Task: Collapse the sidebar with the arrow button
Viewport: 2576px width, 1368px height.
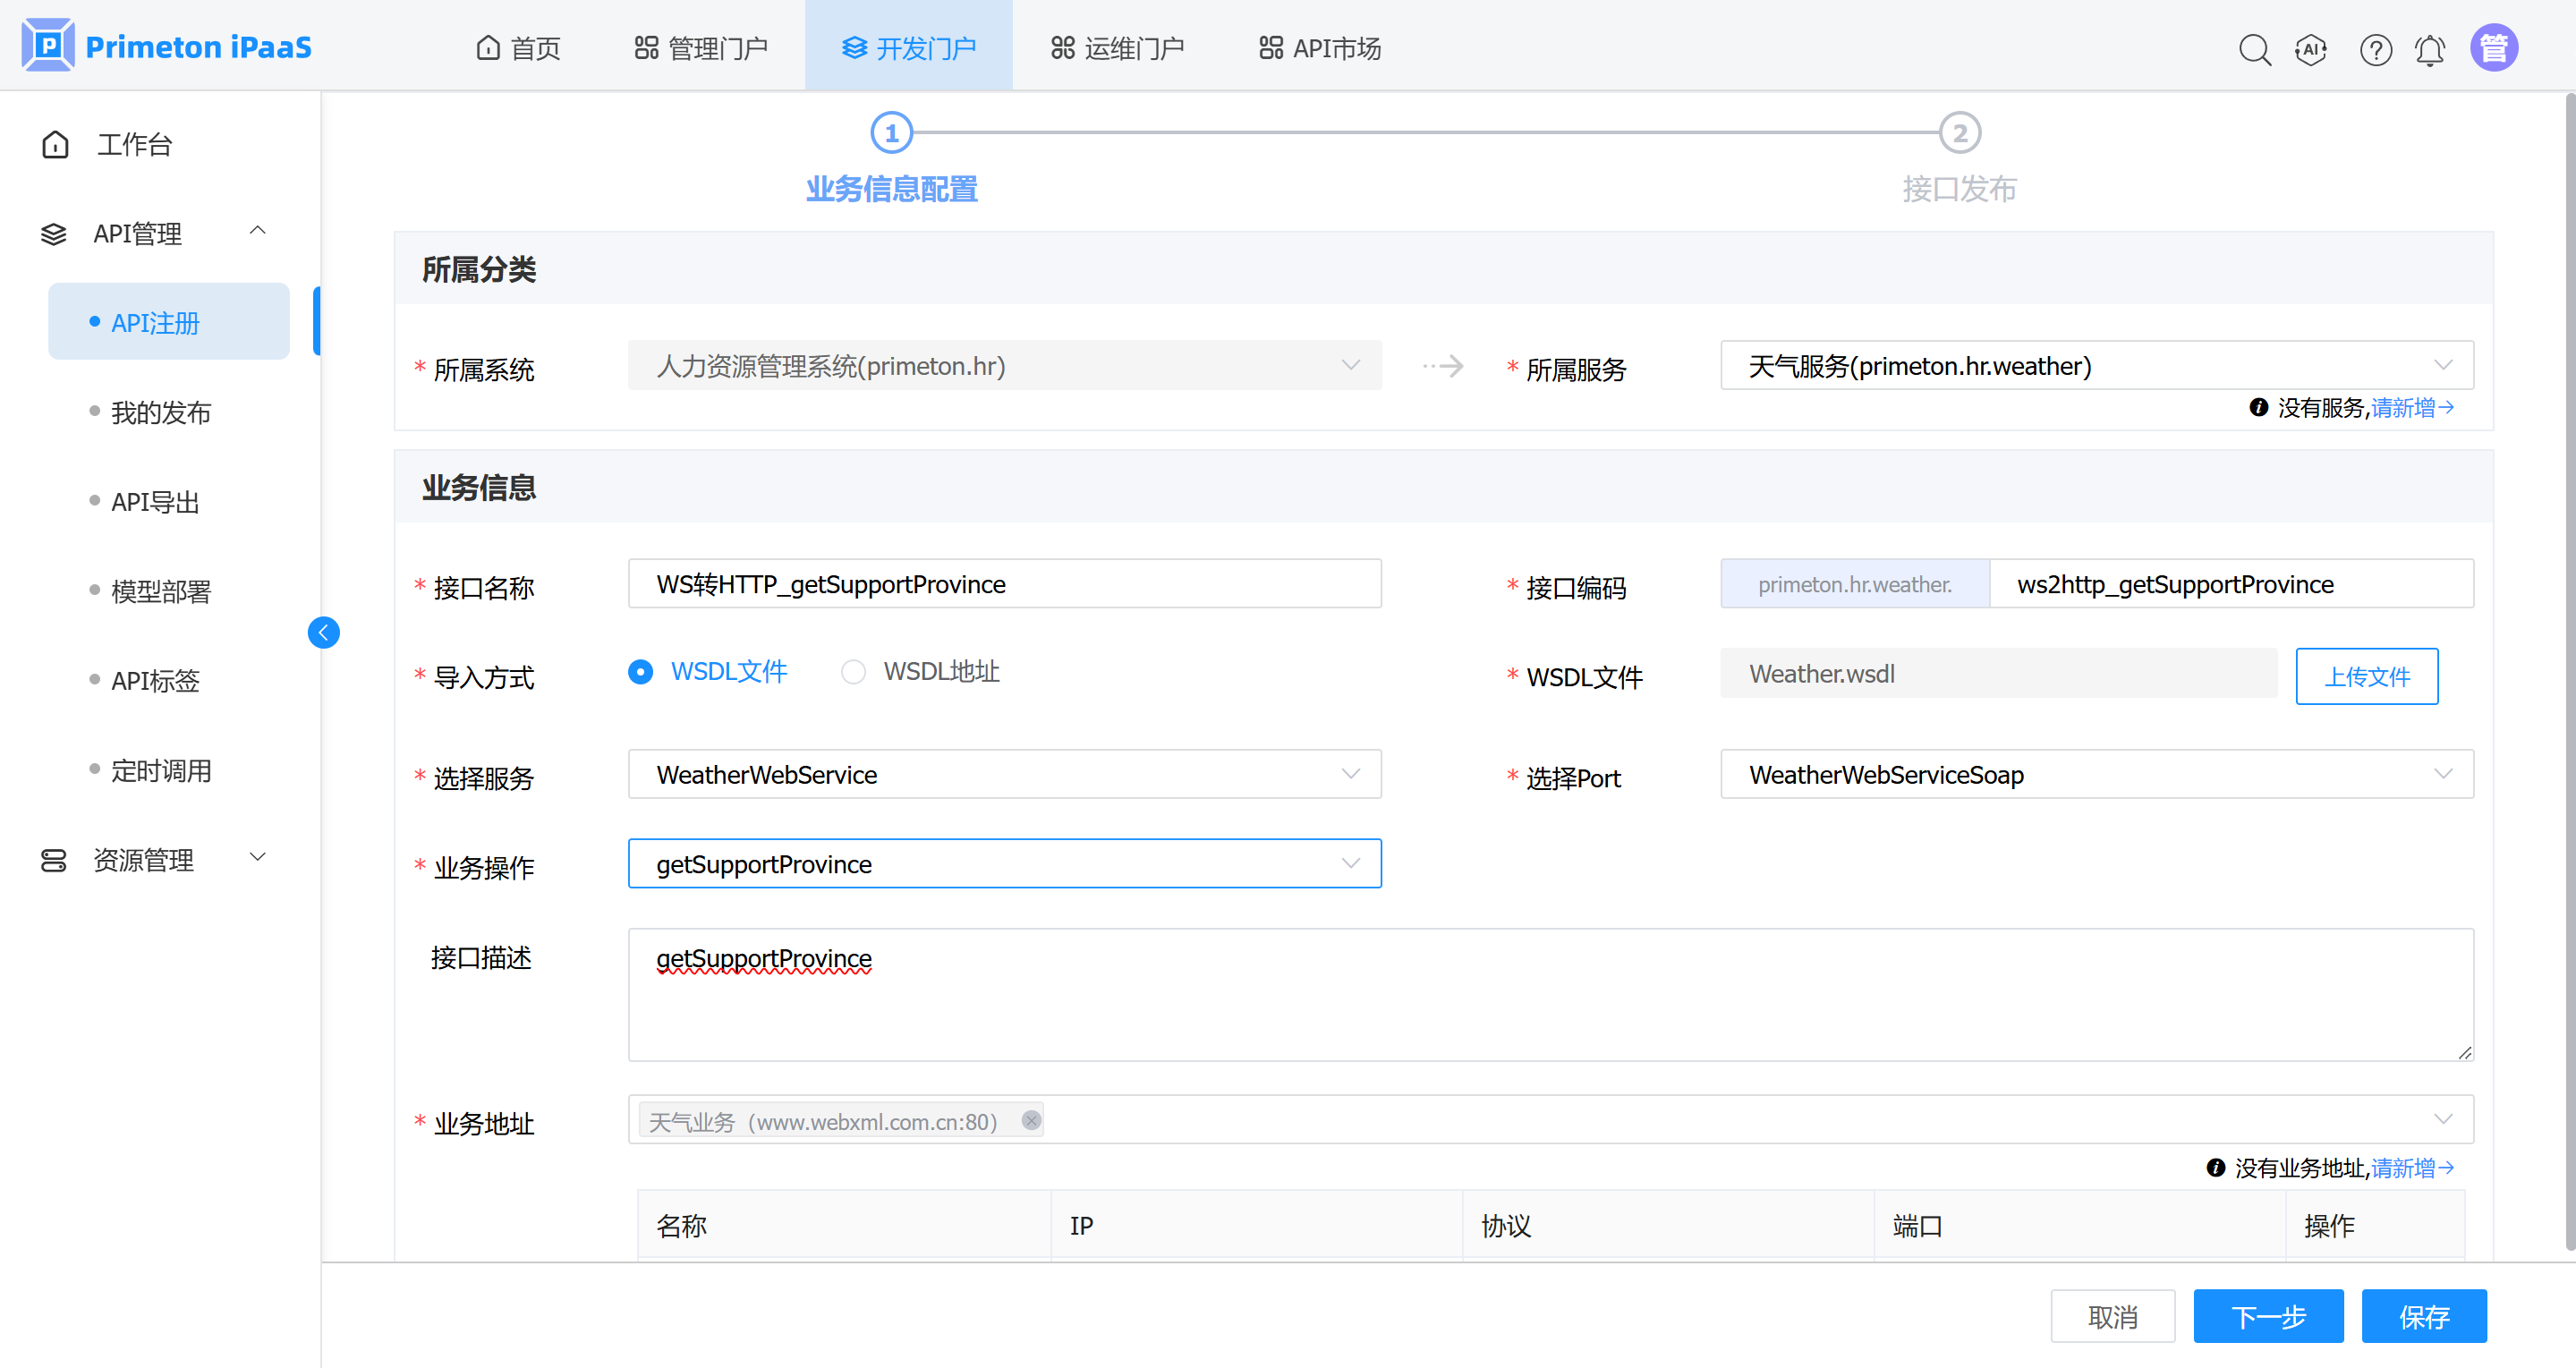Action: click(323, 632)
